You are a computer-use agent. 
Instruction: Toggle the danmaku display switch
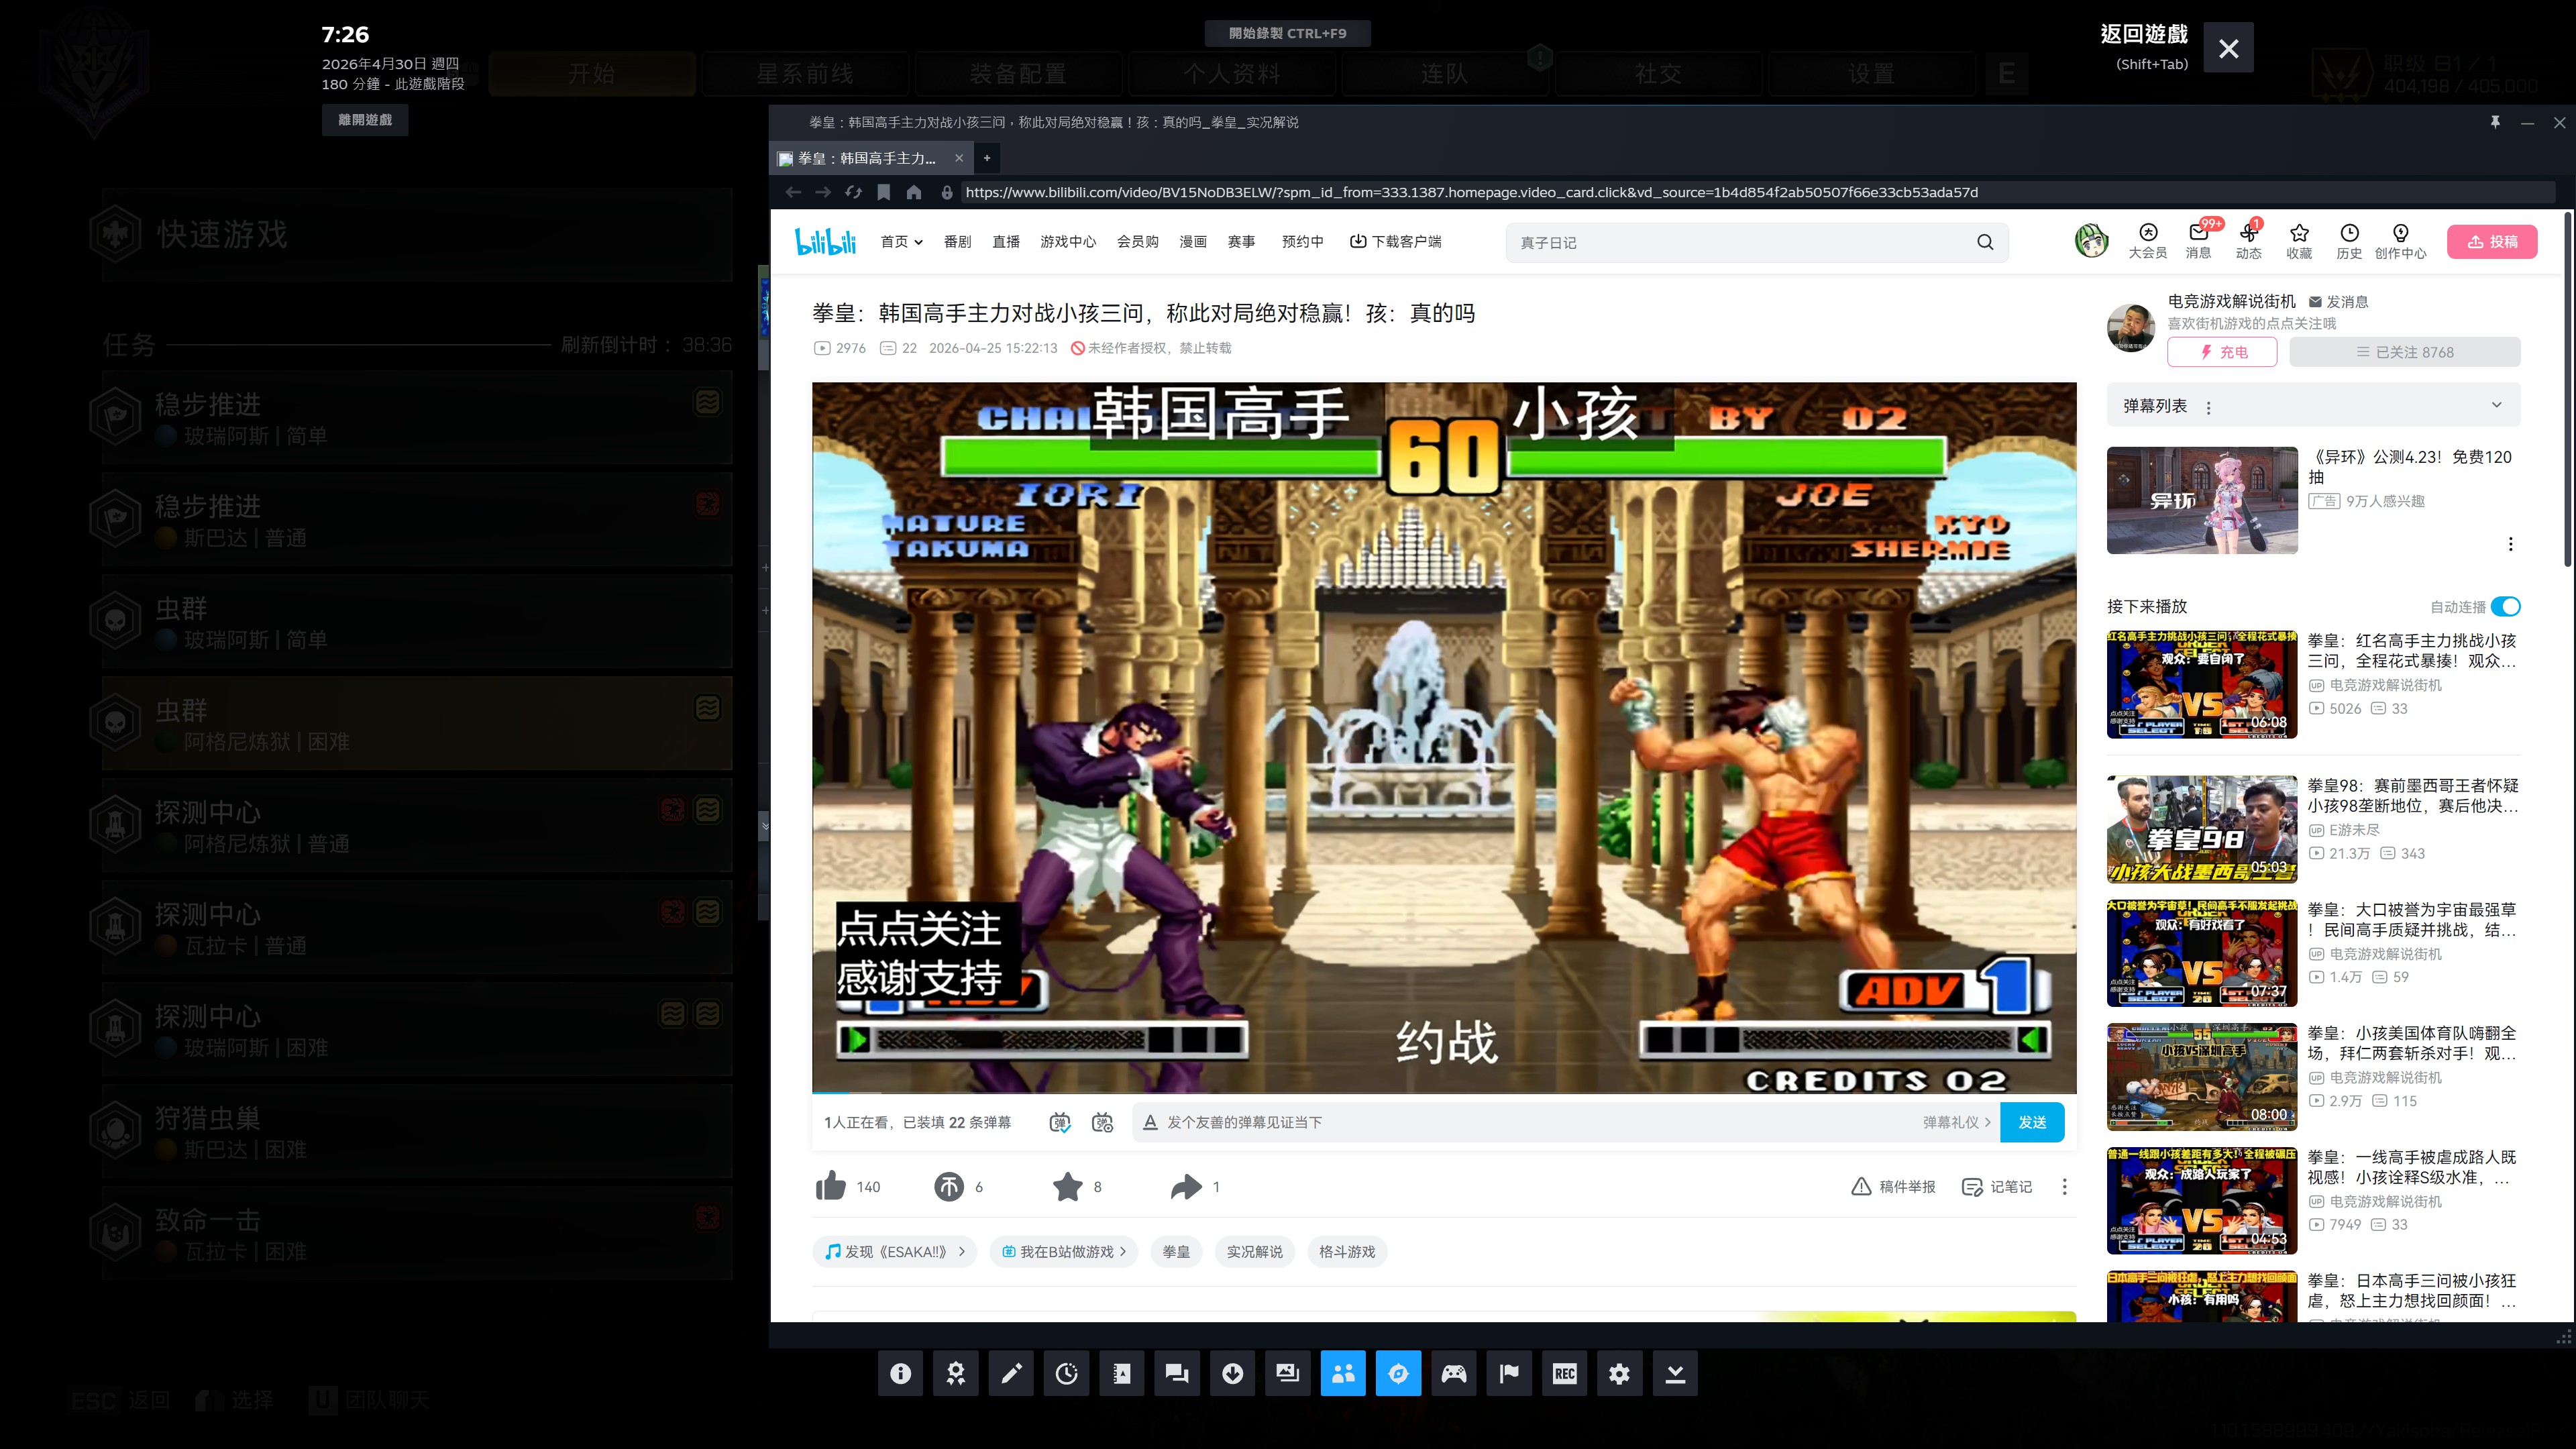[x=1060, y=1123]
